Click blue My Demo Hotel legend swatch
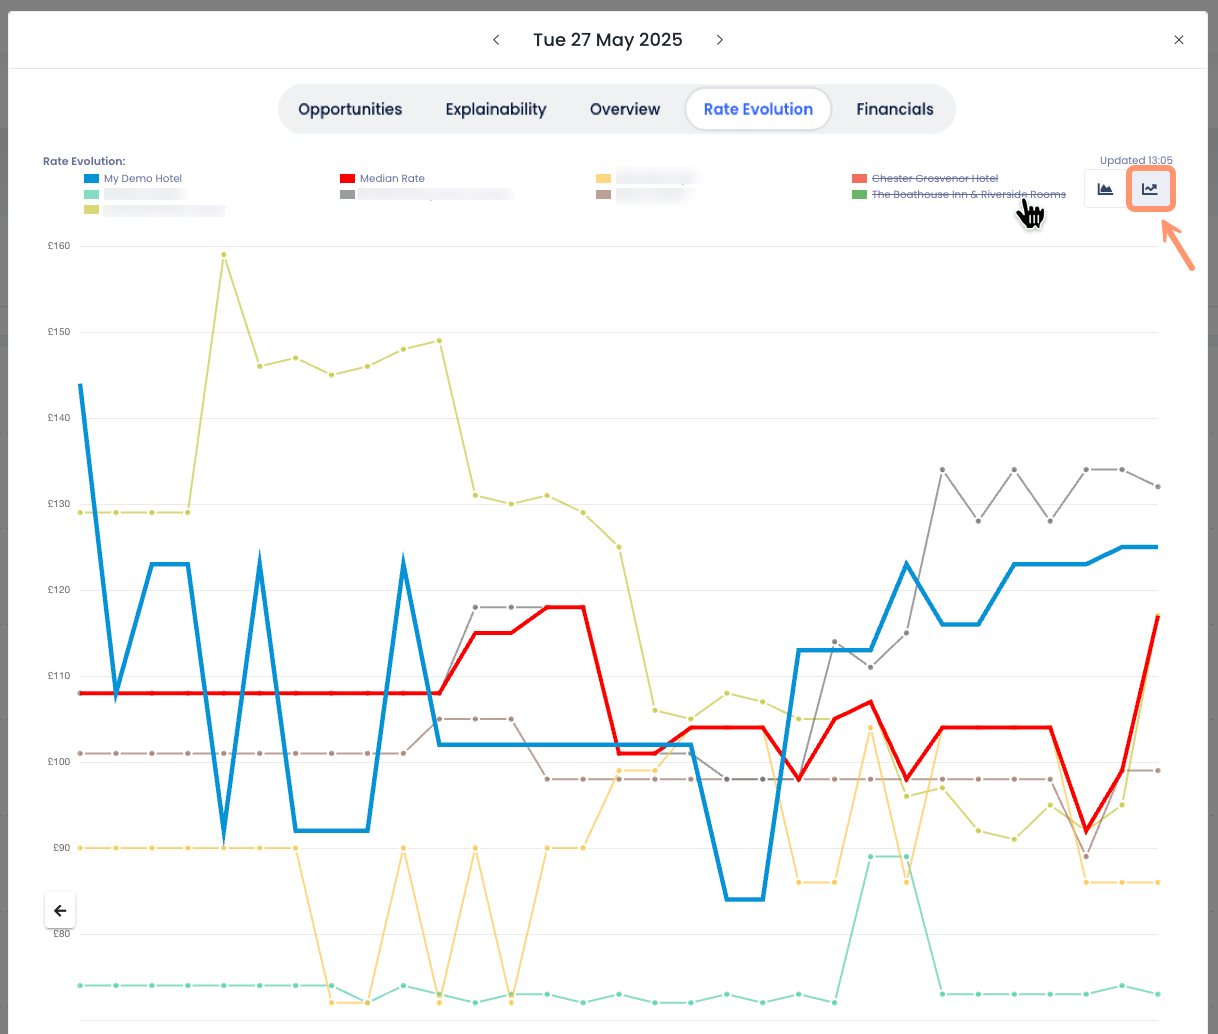Screen dimensions: 1218x1034 tap(91, 179)
